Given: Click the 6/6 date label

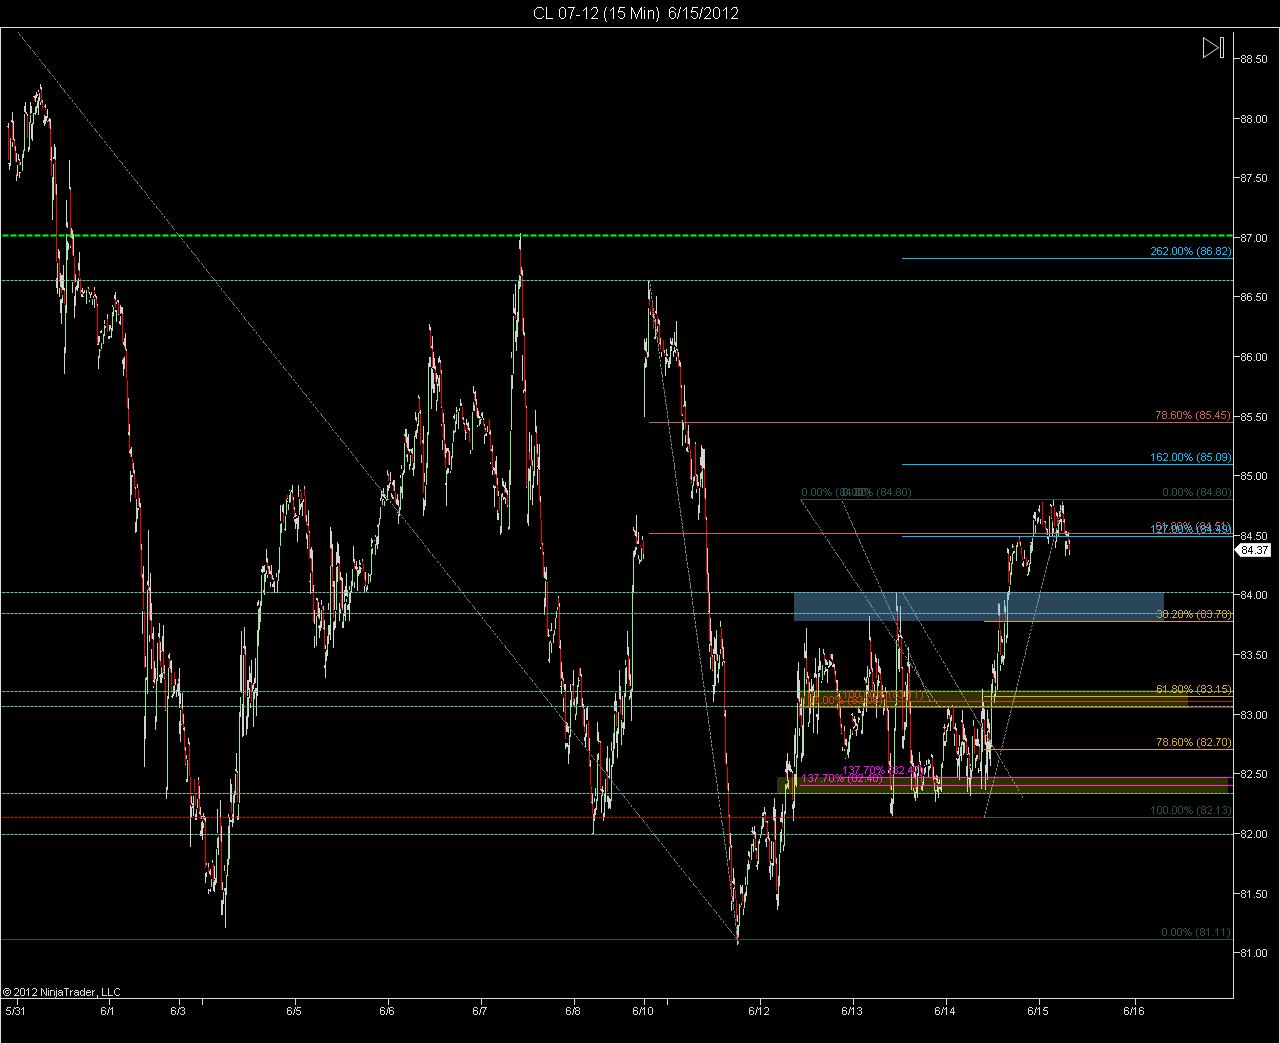Looking at the screenshot, I should (x=386, y=1011).
